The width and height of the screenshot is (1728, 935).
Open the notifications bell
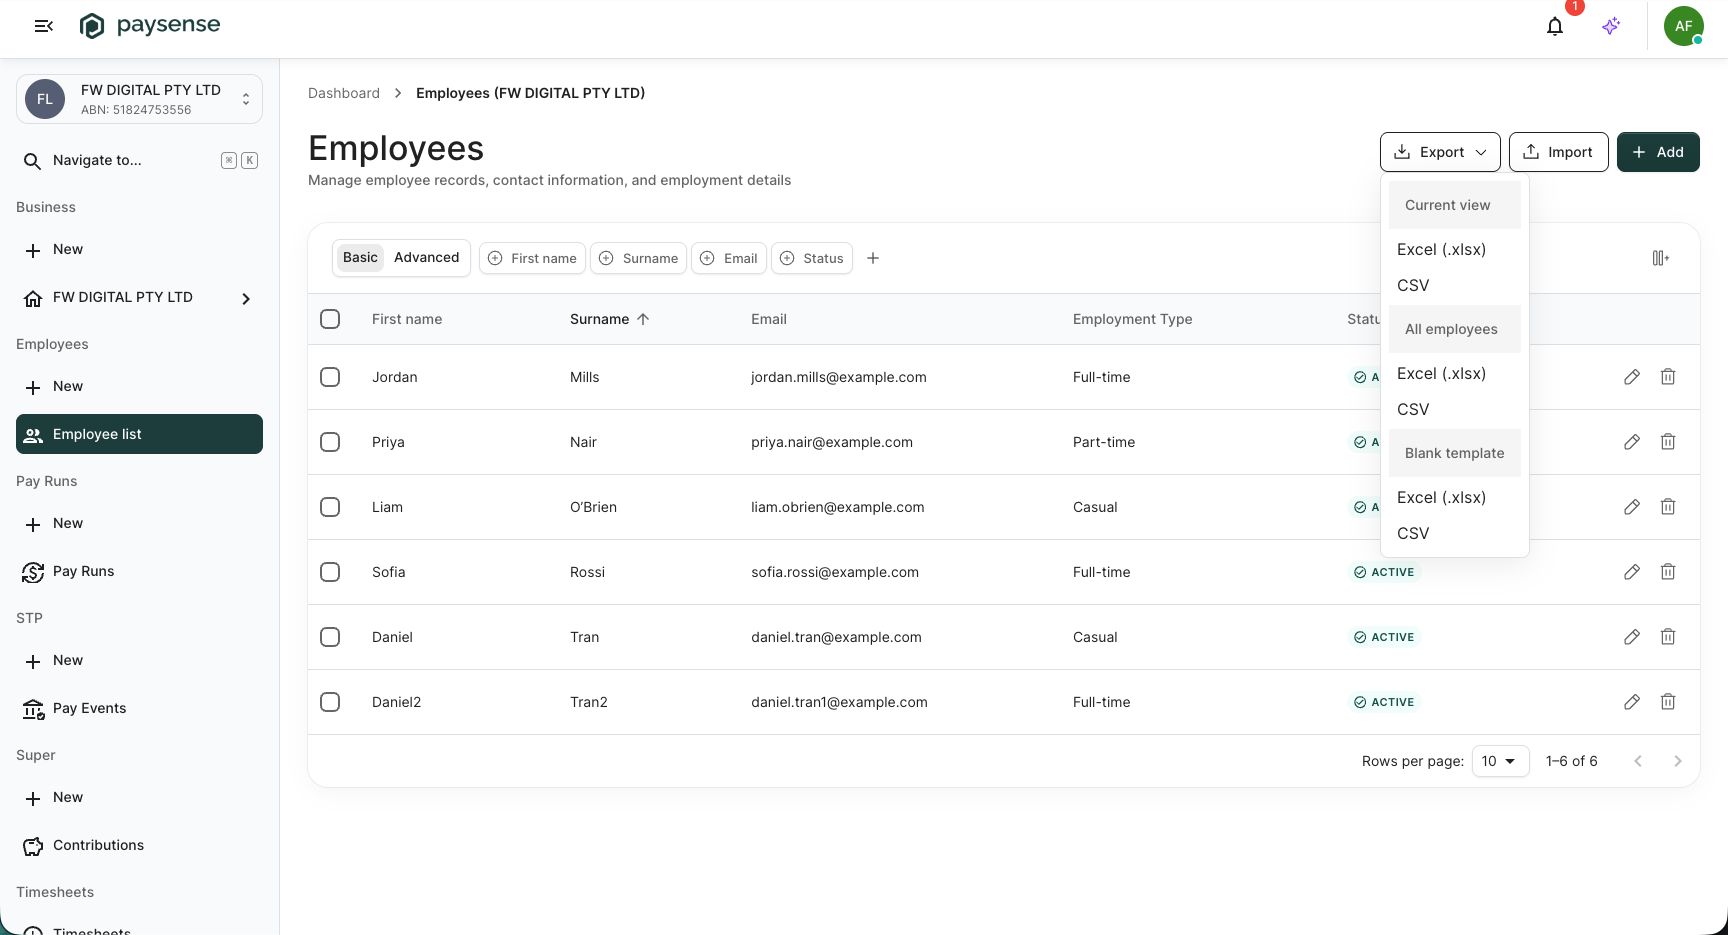pyautogui.click(x=1555, y=26)
